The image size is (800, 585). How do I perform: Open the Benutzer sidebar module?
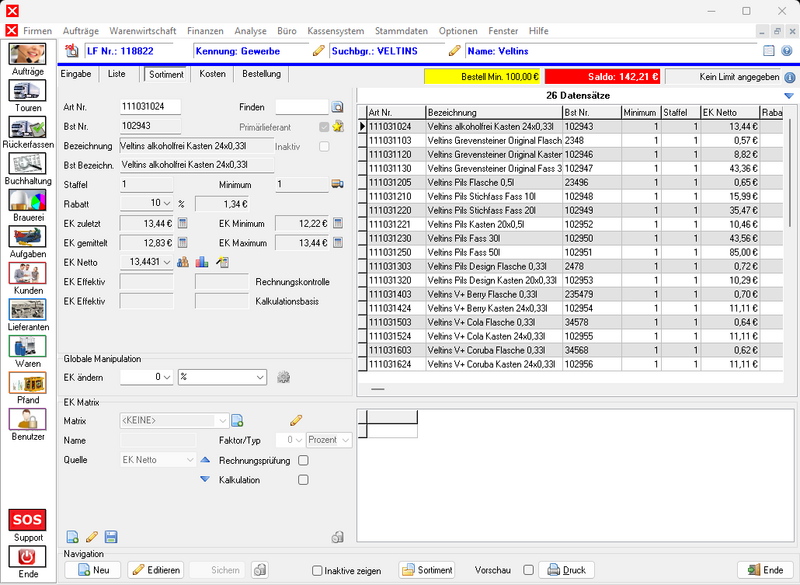point(28,419)
